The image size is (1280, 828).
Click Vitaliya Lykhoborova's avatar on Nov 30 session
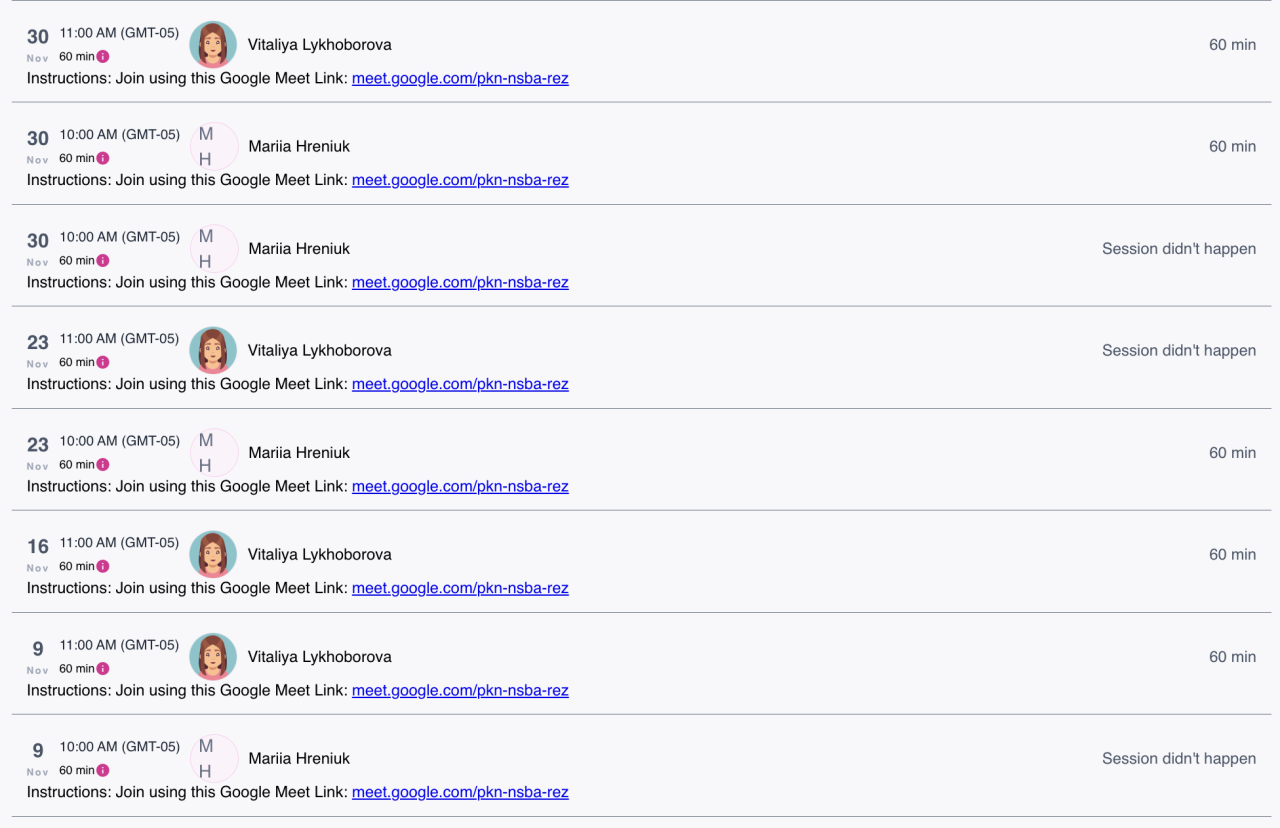(x=213, y=45)
